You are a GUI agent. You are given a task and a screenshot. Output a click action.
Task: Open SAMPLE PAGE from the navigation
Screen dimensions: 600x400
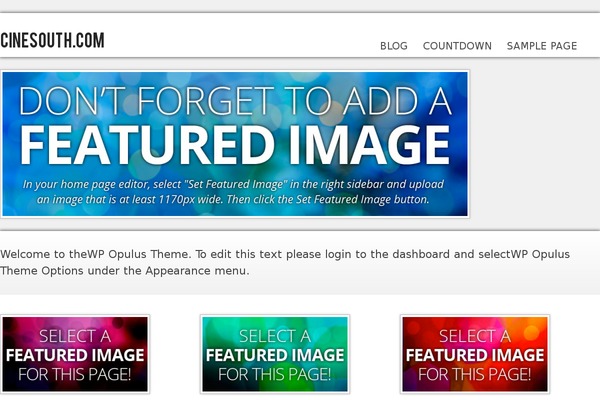click(542, 46)
